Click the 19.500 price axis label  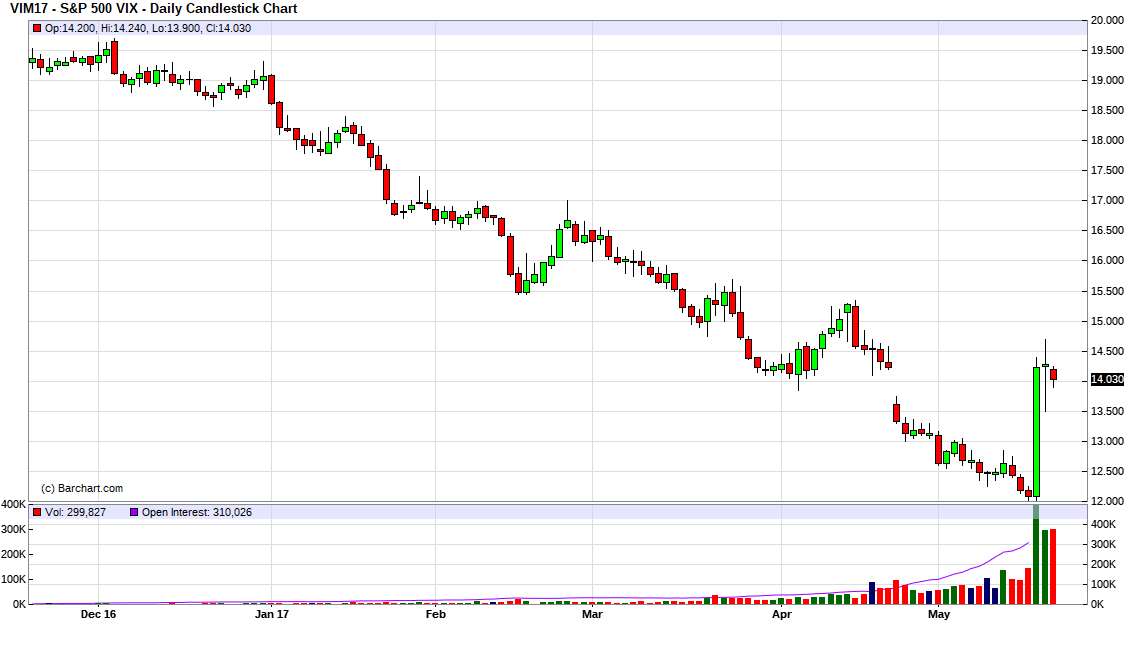click(x=1107, y=50)
